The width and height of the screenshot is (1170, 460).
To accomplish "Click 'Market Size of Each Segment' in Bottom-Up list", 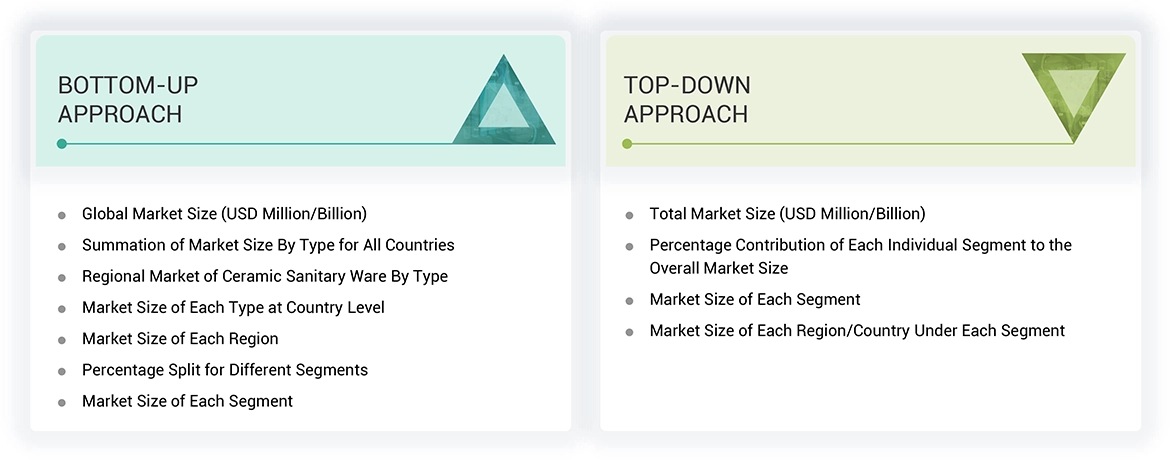I will pyautogui.click(x=187, y=401).
